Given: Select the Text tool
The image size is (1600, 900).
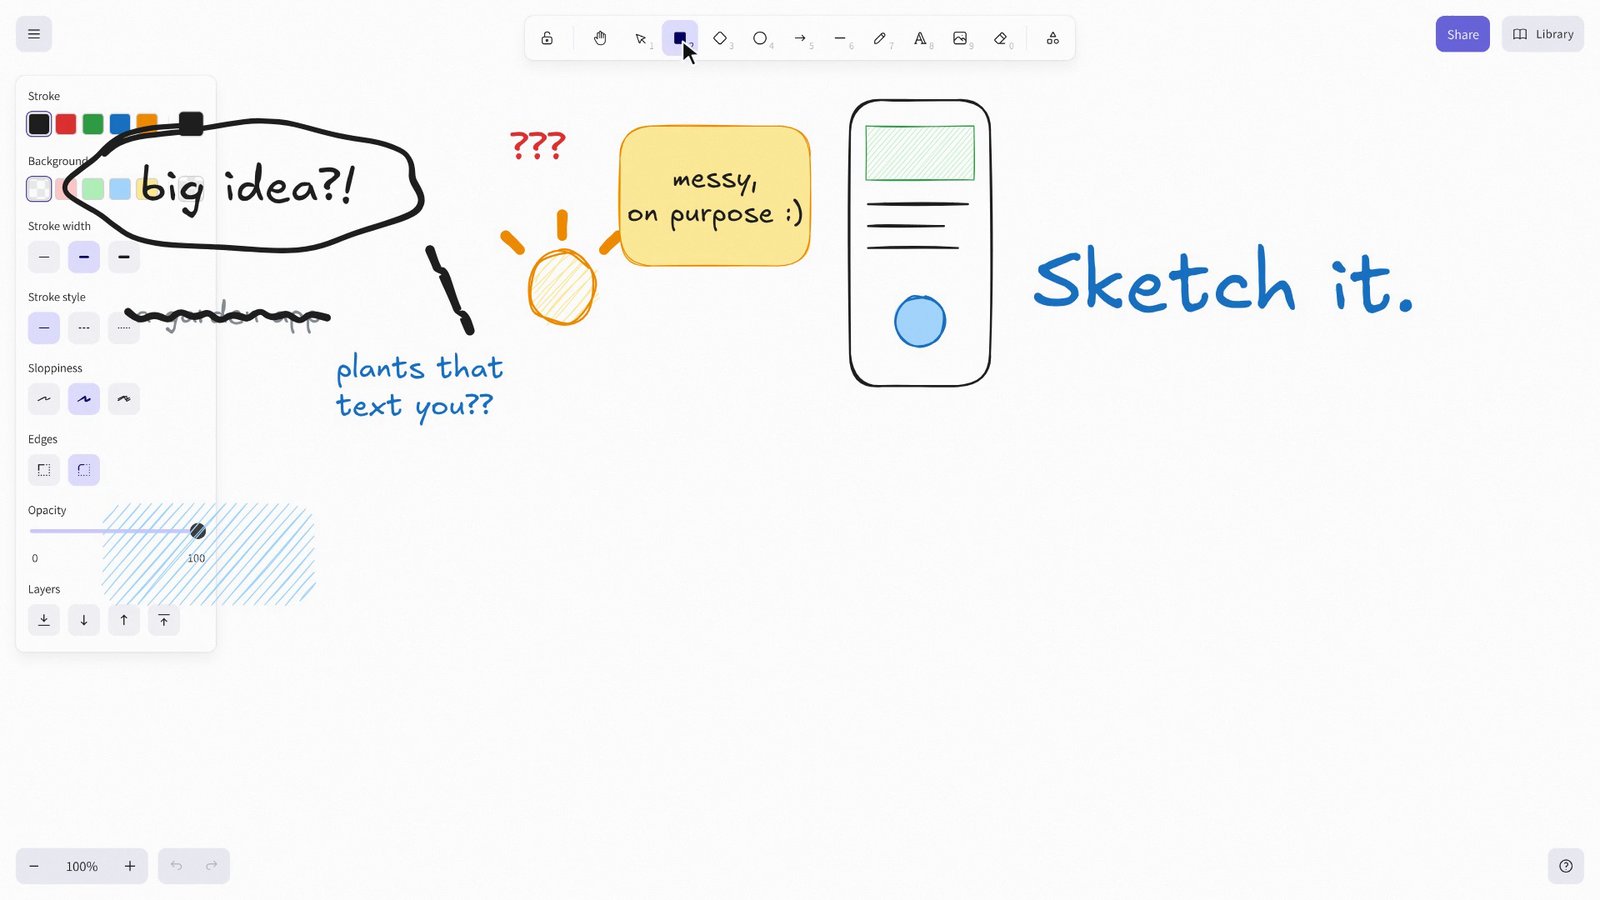Looking at the screenshot, I should pos(920,38).
